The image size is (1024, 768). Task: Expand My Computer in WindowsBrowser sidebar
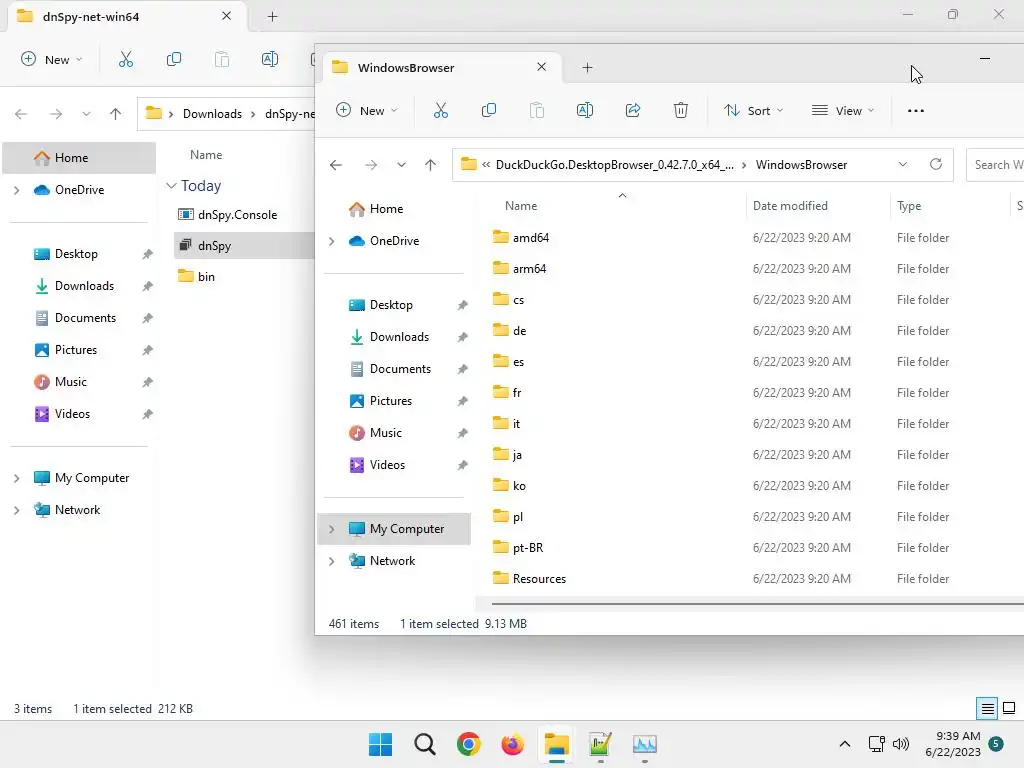coord(331,529)
